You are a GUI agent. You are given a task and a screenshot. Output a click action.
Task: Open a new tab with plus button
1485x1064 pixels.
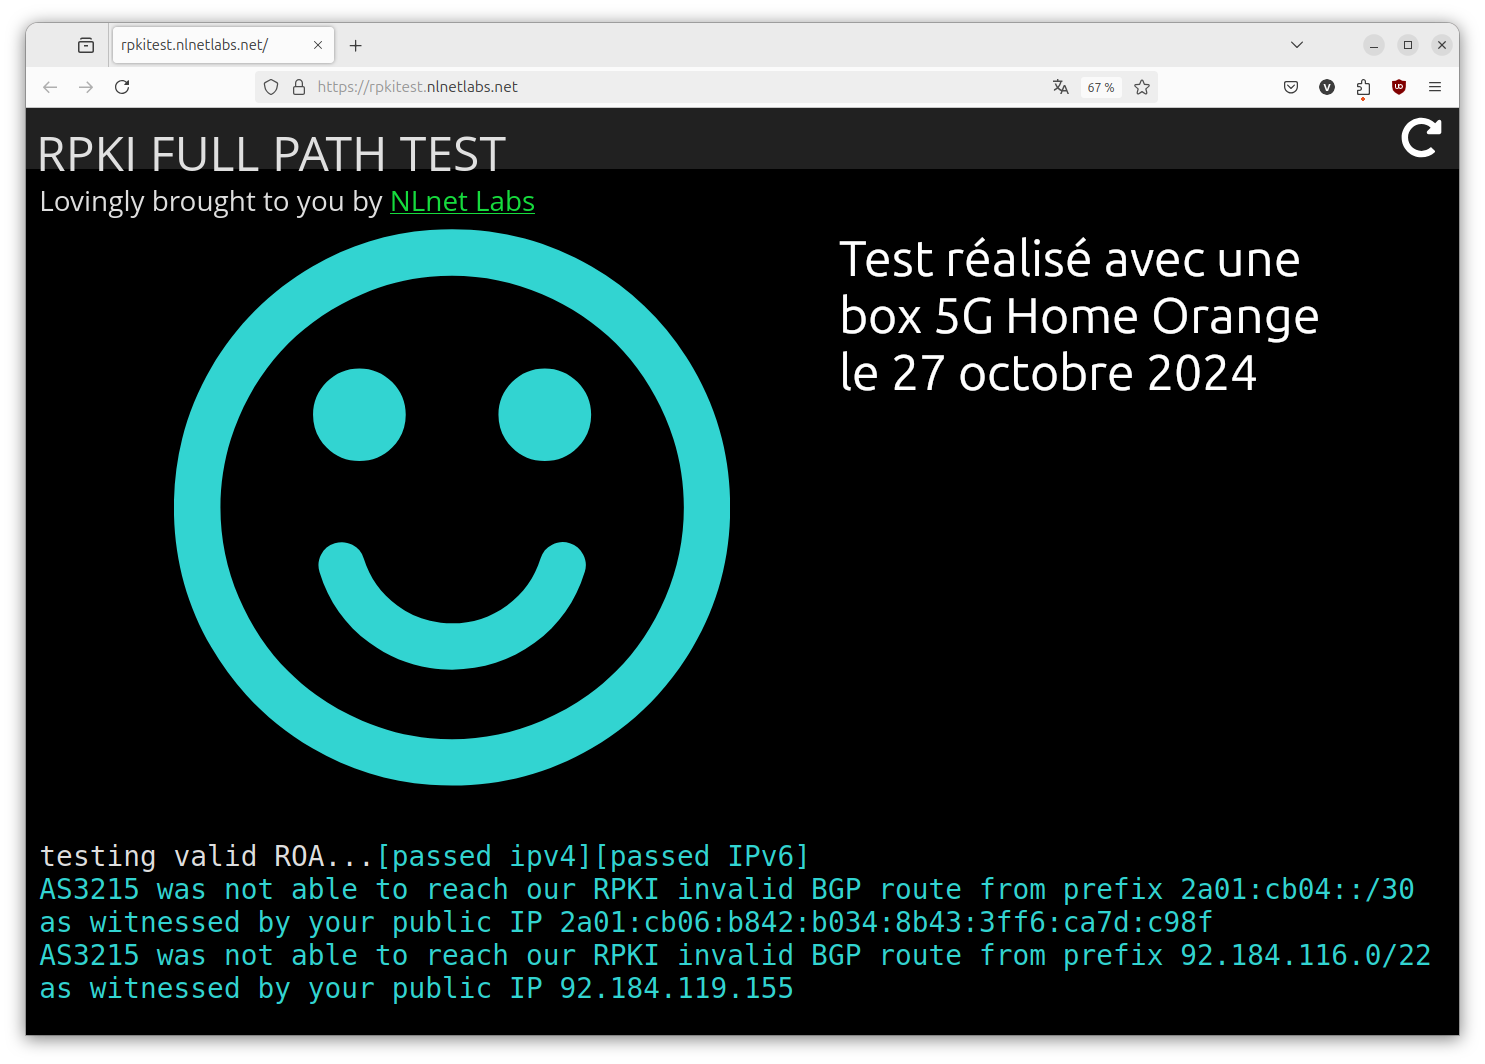pos(355,45)
